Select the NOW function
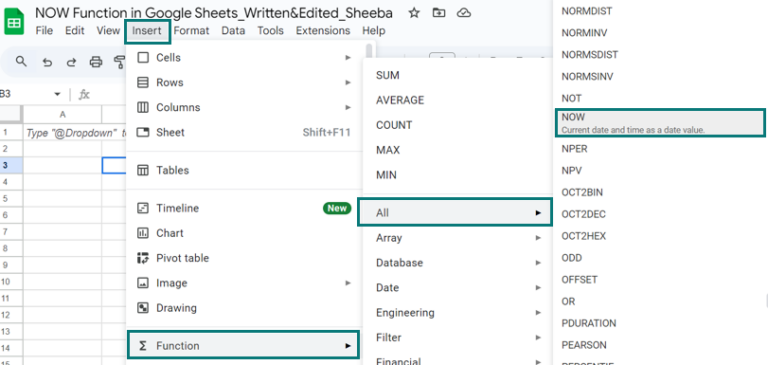This screenshot has height=365, width=768. point(660,123)
